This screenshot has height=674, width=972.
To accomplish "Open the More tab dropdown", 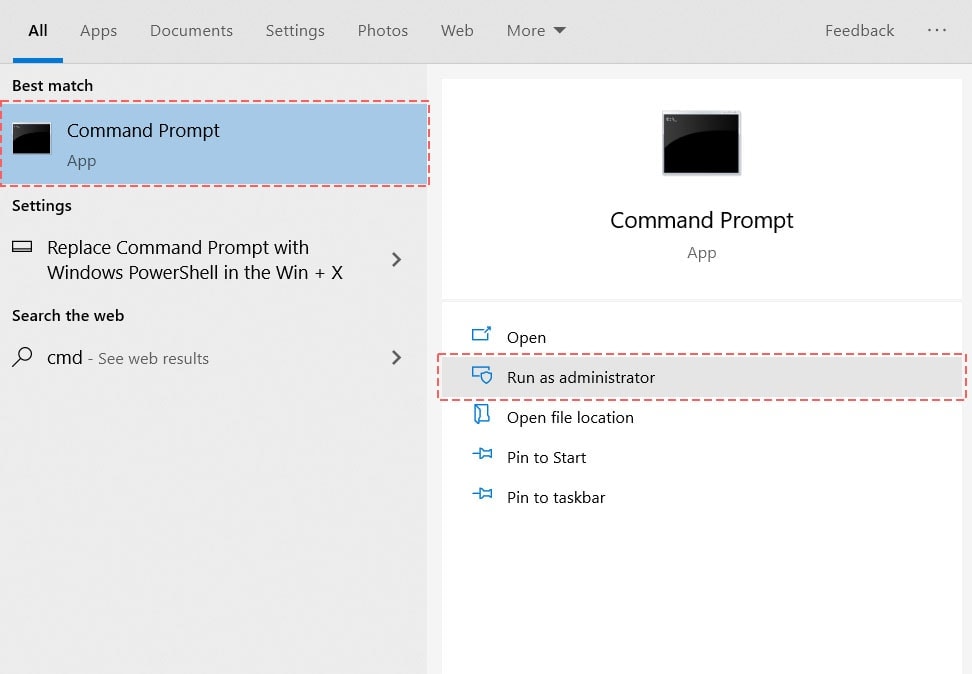I will [x=536, y=31].
